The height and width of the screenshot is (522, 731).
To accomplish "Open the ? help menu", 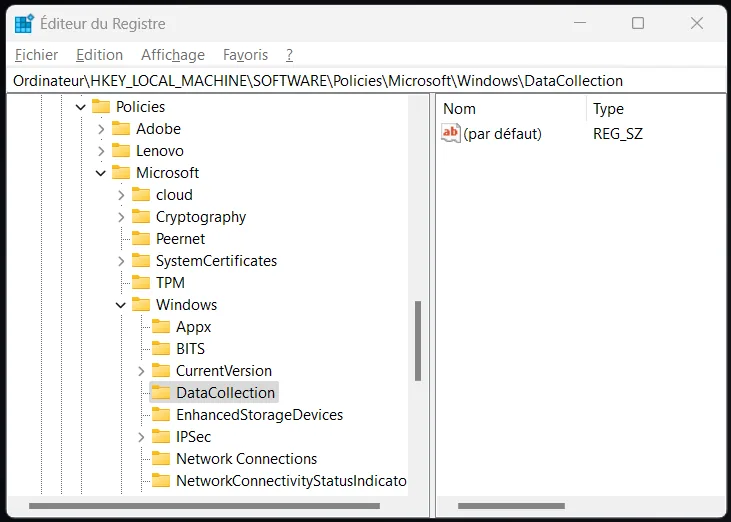I will 290,55.
